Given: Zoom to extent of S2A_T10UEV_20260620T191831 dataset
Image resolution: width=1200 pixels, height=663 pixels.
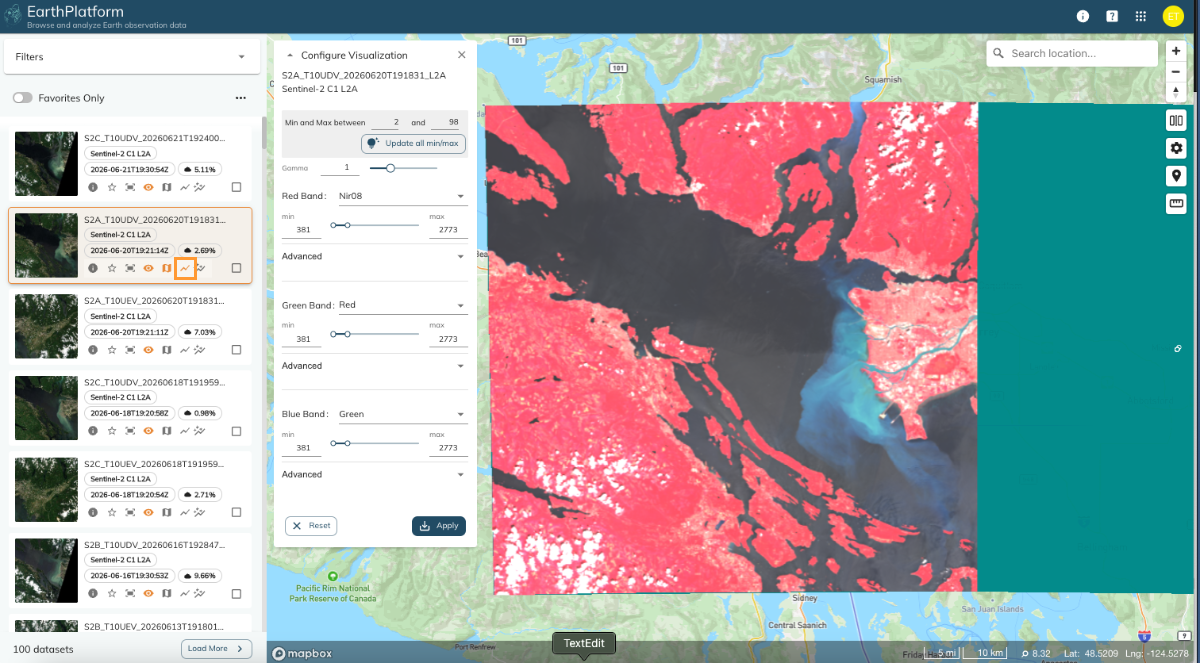Looking at the screenshot, I should tap(130, 350).
